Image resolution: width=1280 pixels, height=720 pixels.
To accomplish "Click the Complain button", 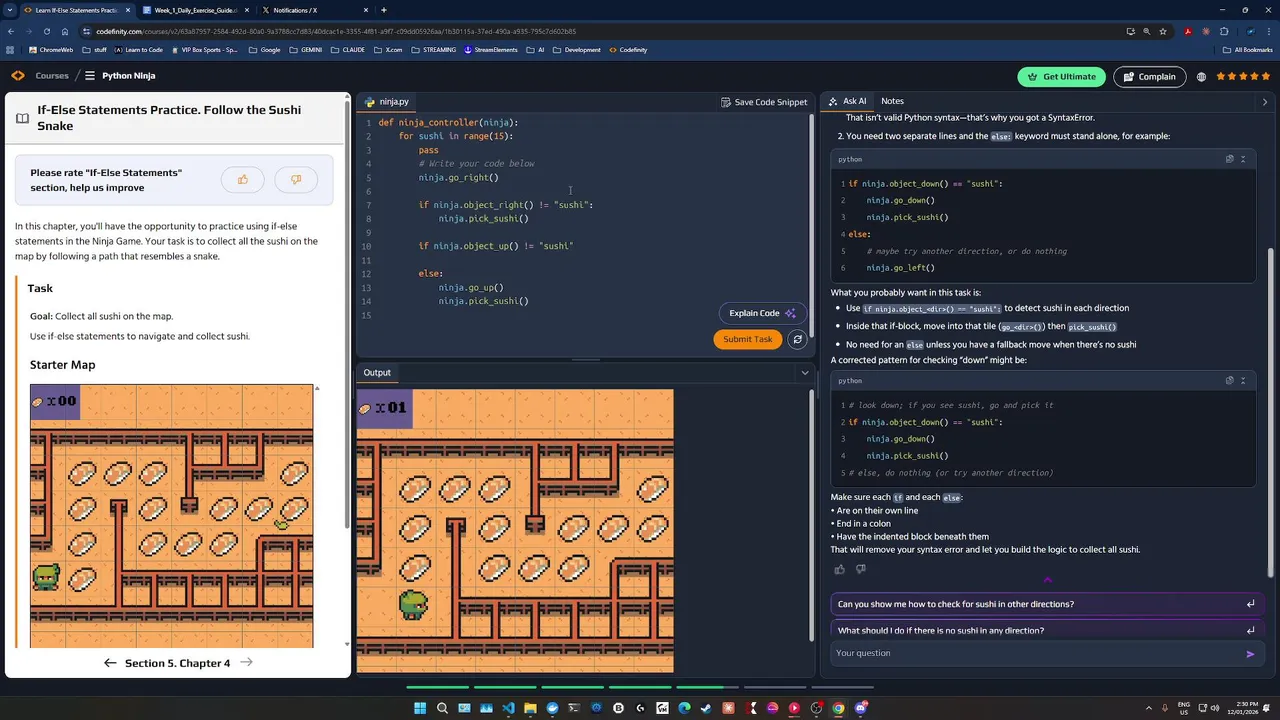I will click(1149, 77).
